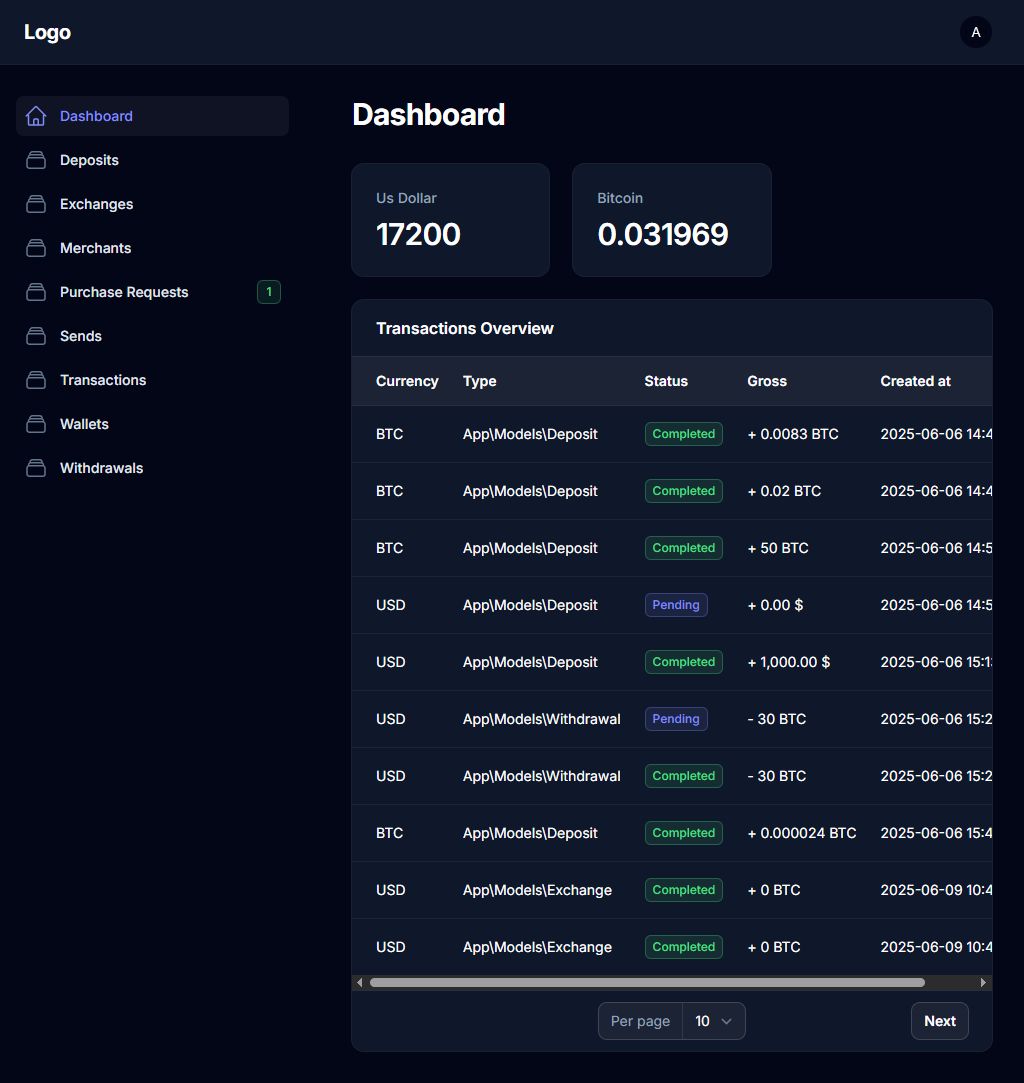Screen dimensions: 1024x1083
Task: Click the Purchase Requests badge showing 1
Action: pyautogui.click(x=268, y=292)
